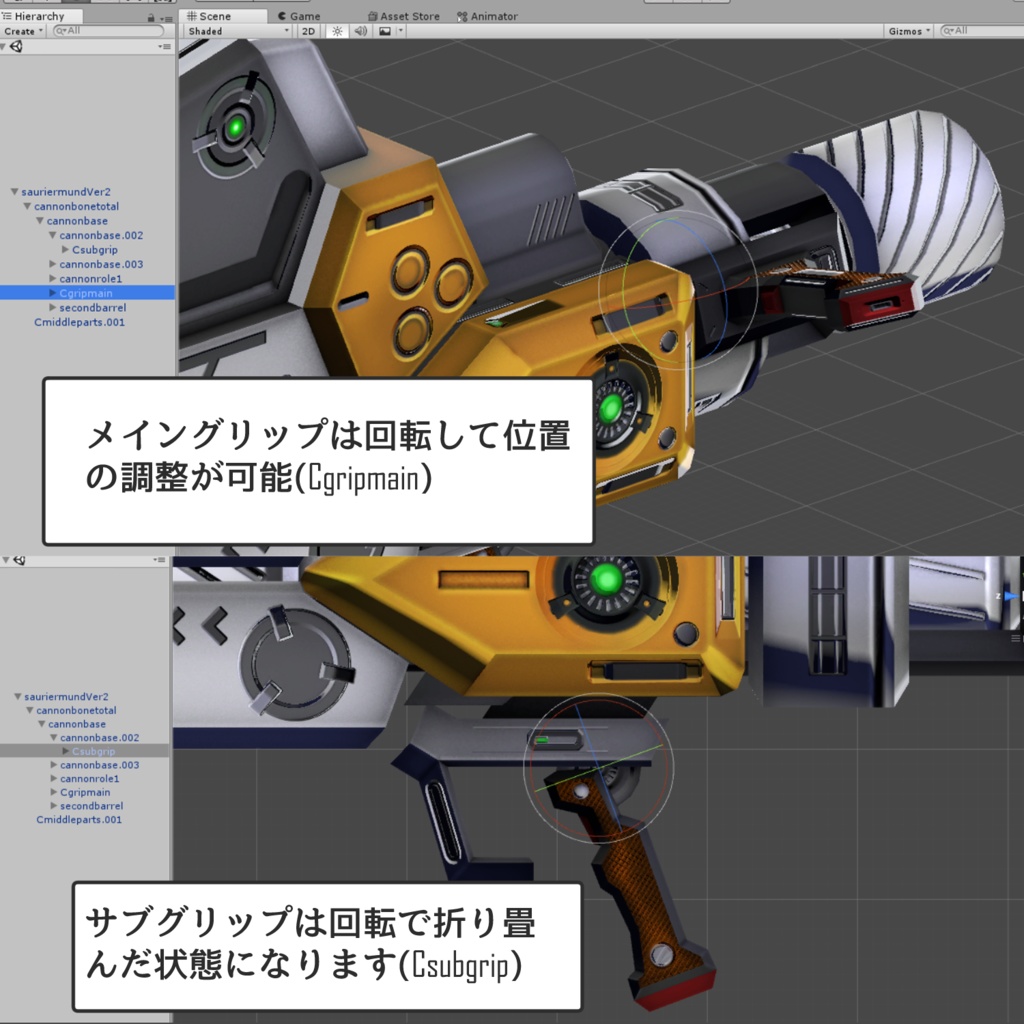Open the Hierarchy panel options menu icon
The width and height of the screenshot is (1024, 1024).
coord(167,18)
